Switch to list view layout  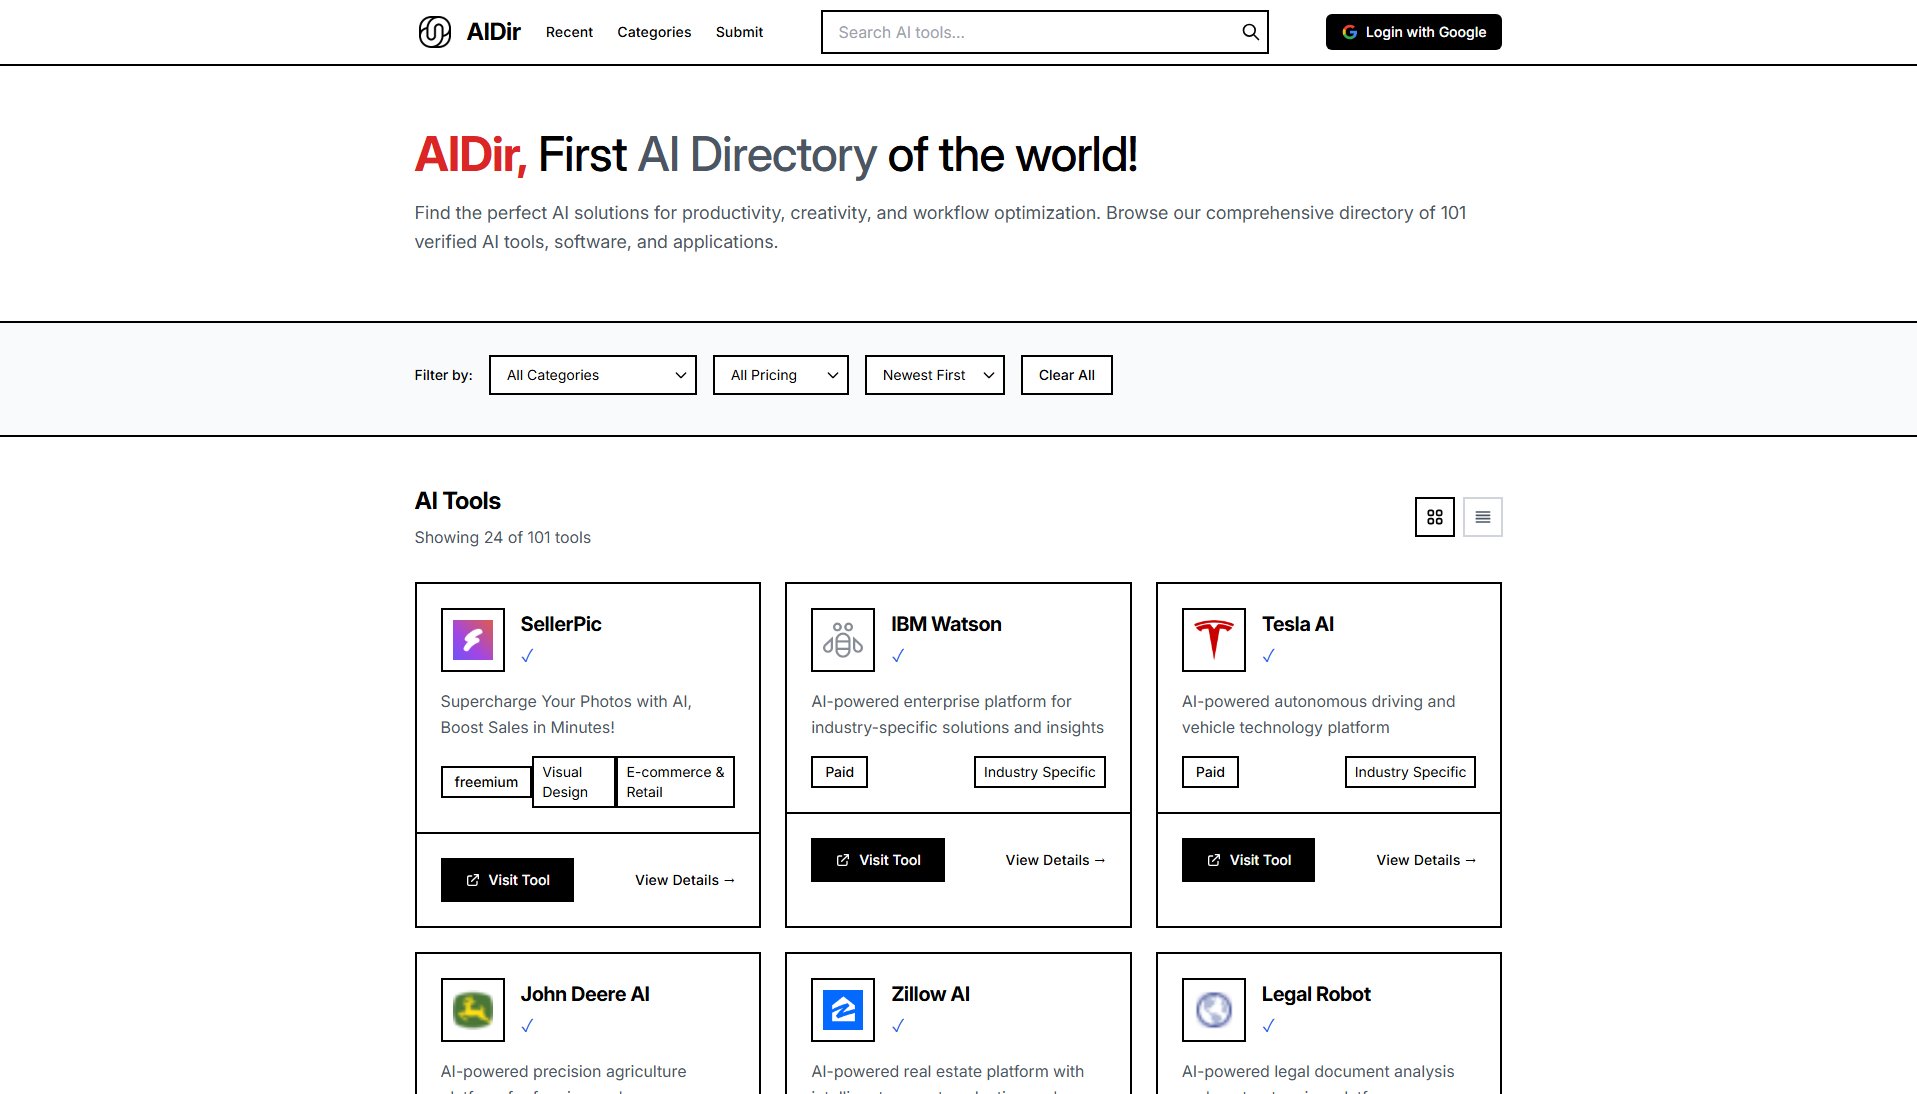(x=1482, y=517)
